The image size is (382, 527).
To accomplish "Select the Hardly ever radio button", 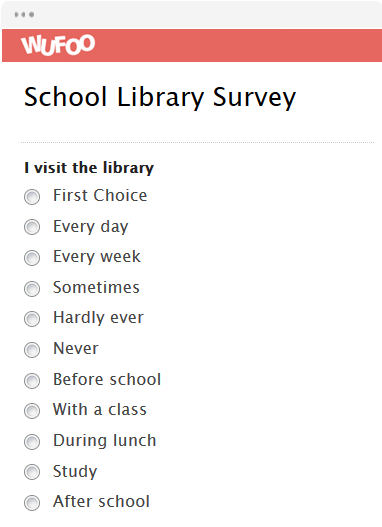I will click(x=32, y=319).
